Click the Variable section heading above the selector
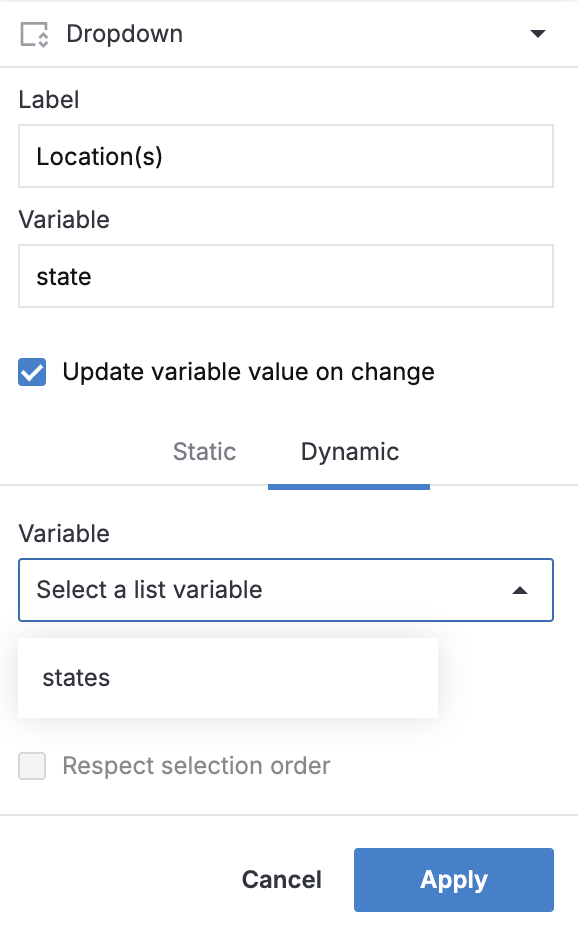Image resolution: width=578 pixels, height=936 pixels. 63,533
